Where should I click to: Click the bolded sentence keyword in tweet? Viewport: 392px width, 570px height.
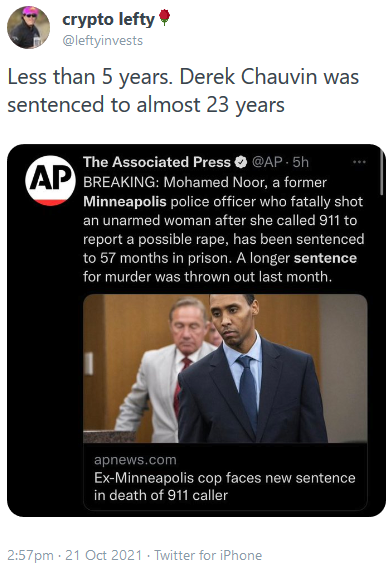click(x=325, y=258)
